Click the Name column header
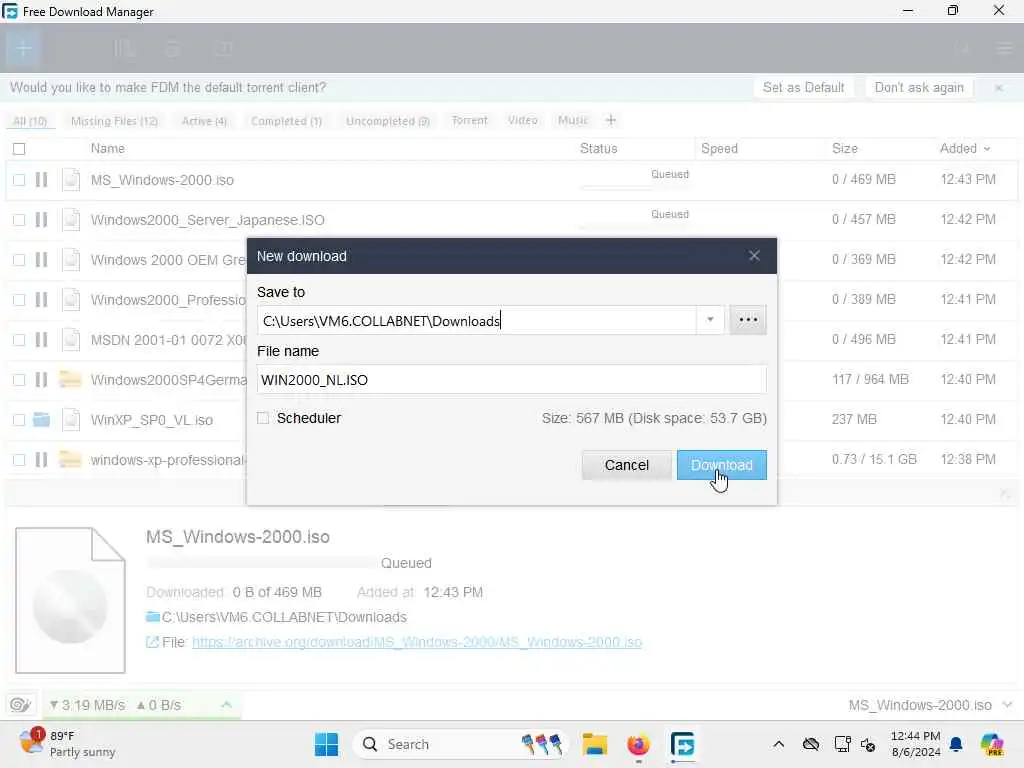This screenshot has width=1024, height=768. point(108,148)
